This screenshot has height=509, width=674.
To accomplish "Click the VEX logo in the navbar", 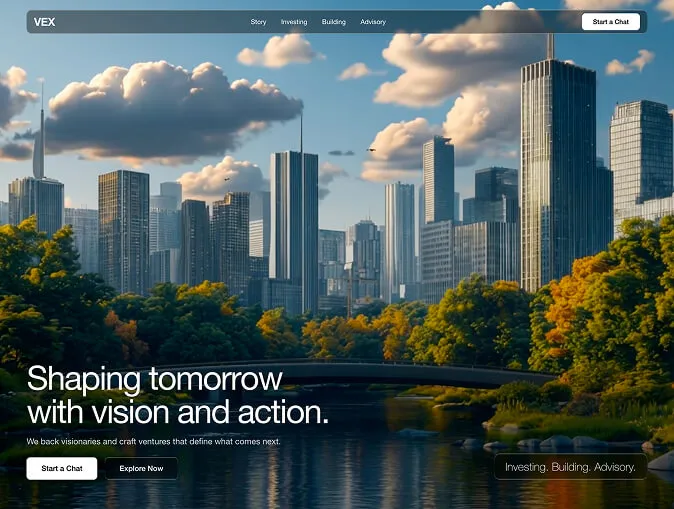I will coord(44,22).
